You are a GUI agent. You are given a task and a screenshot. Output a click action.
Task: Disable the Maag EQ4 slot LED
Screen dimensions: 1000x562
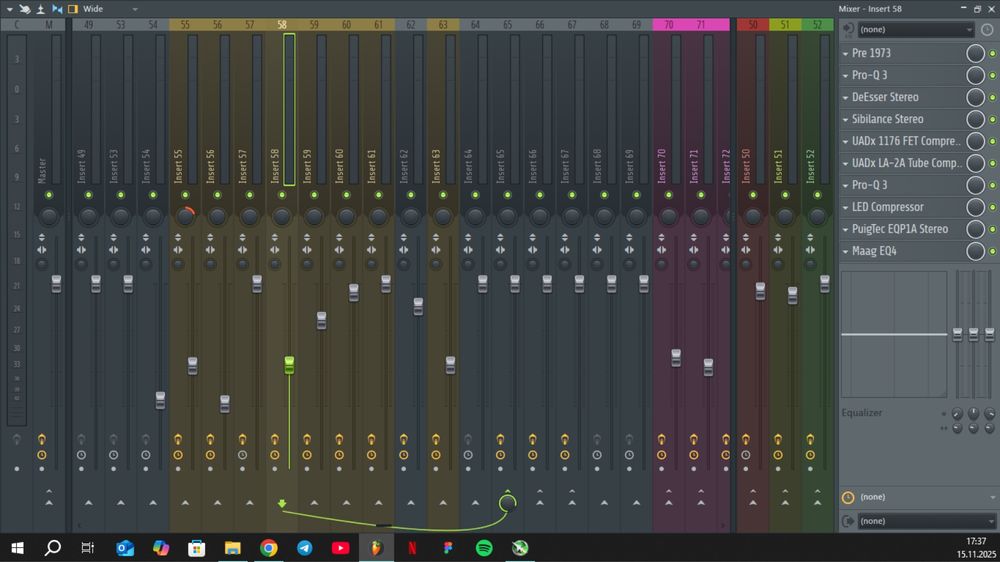[992, 251]
